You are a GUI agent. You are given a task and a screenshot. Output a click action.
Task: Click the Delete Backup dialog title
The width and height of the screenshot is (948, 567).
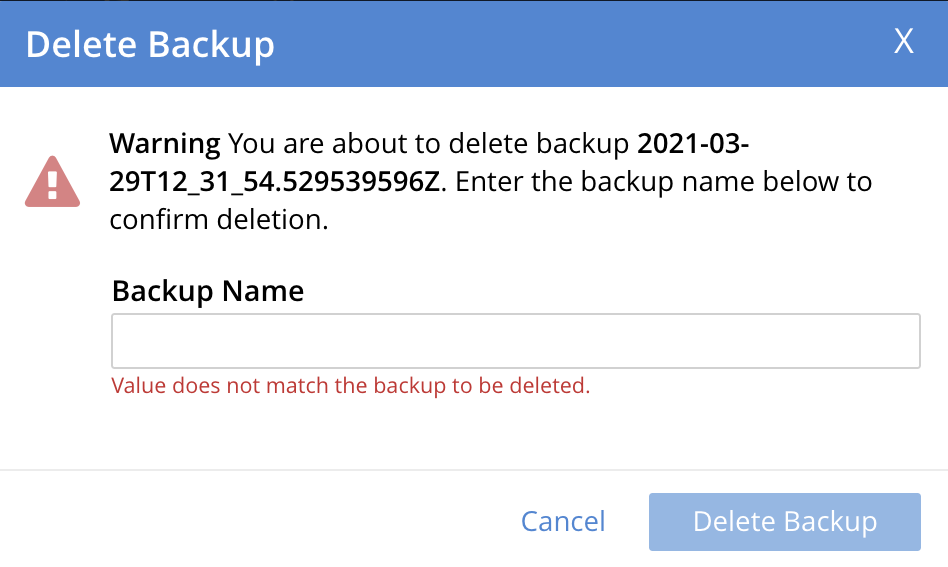coord(150,45)
